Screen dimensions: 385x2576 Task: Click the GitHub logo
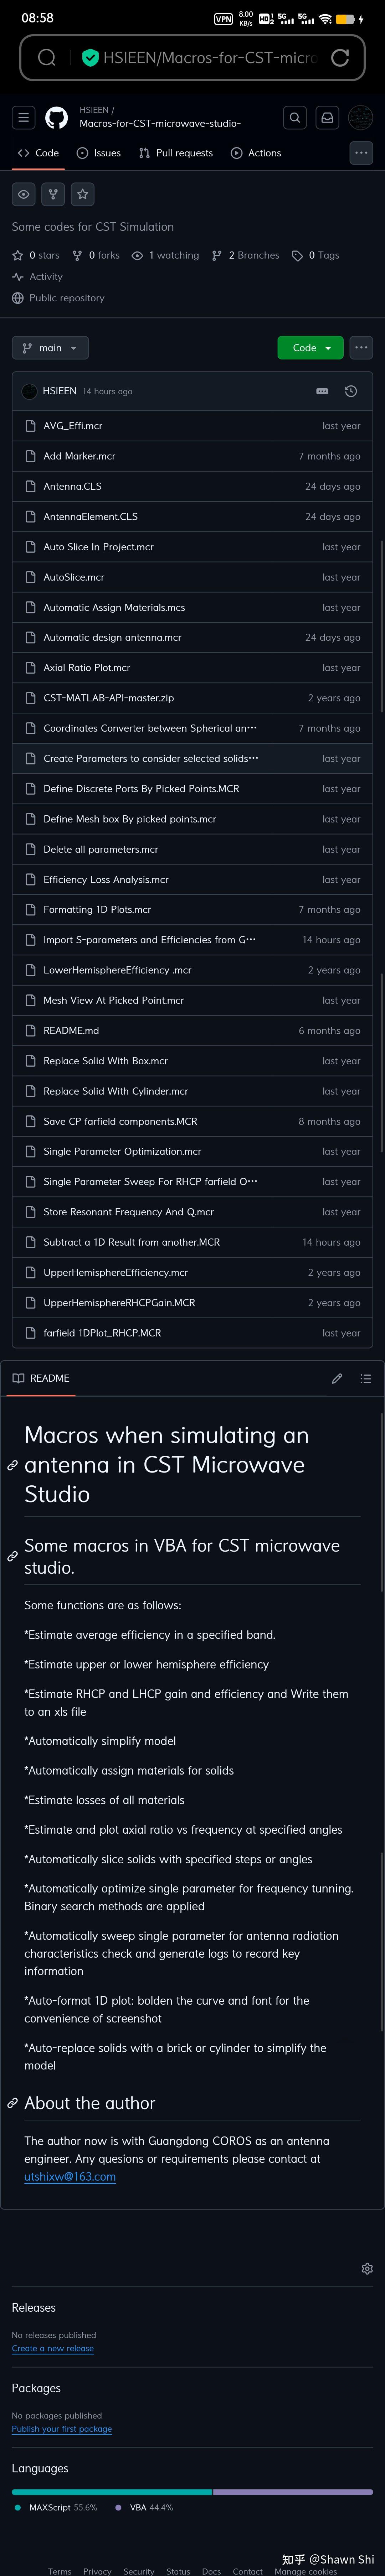[x=54, y=117]
